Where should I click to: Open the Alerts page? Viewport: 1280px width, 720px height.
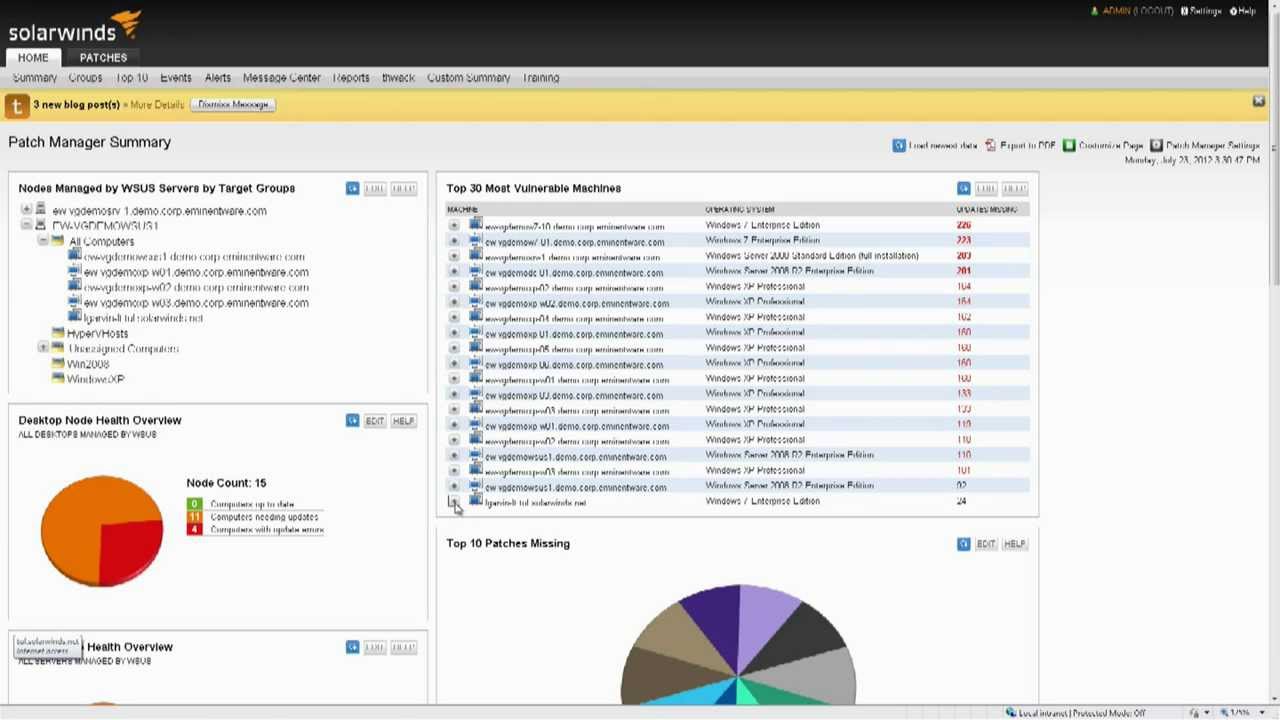[x=217, y=78]
